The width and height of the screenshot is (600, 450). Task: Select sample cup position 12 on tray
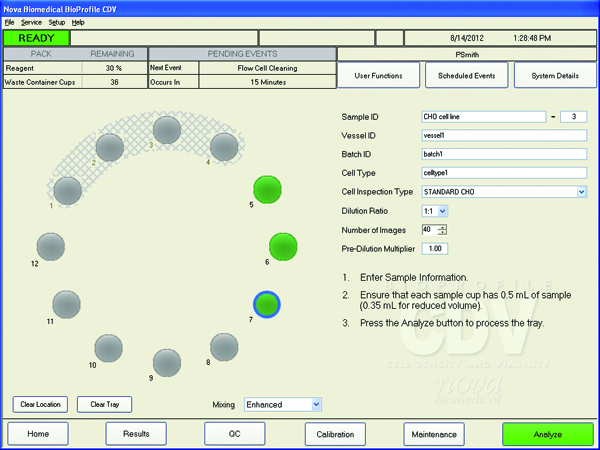(51, 247)
